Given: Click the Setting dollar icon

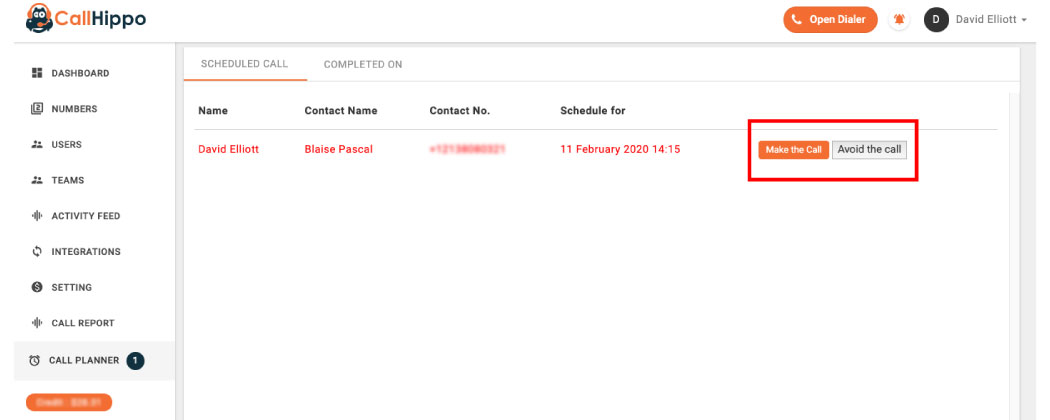Looking at the screenshot, I should tap(37, 287).
